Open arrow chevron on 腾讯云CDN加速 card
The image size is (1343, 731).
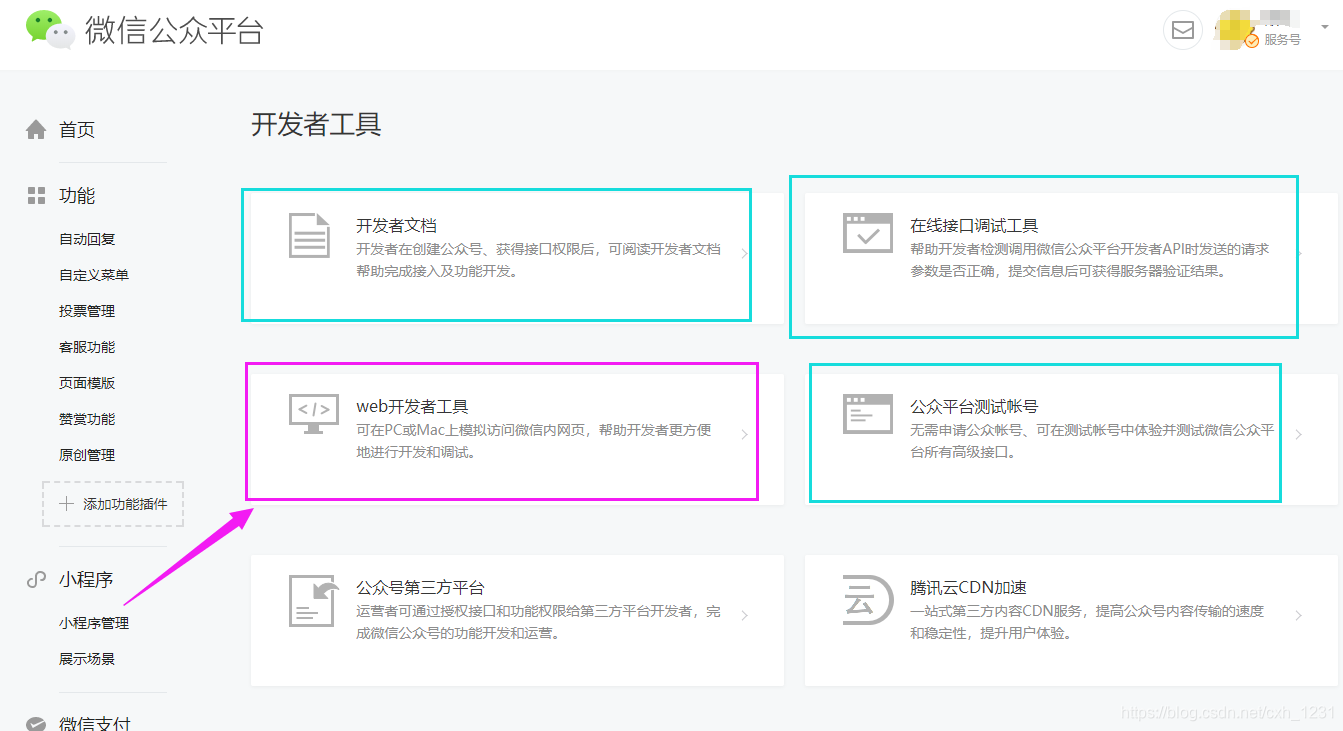point(1298,616)
